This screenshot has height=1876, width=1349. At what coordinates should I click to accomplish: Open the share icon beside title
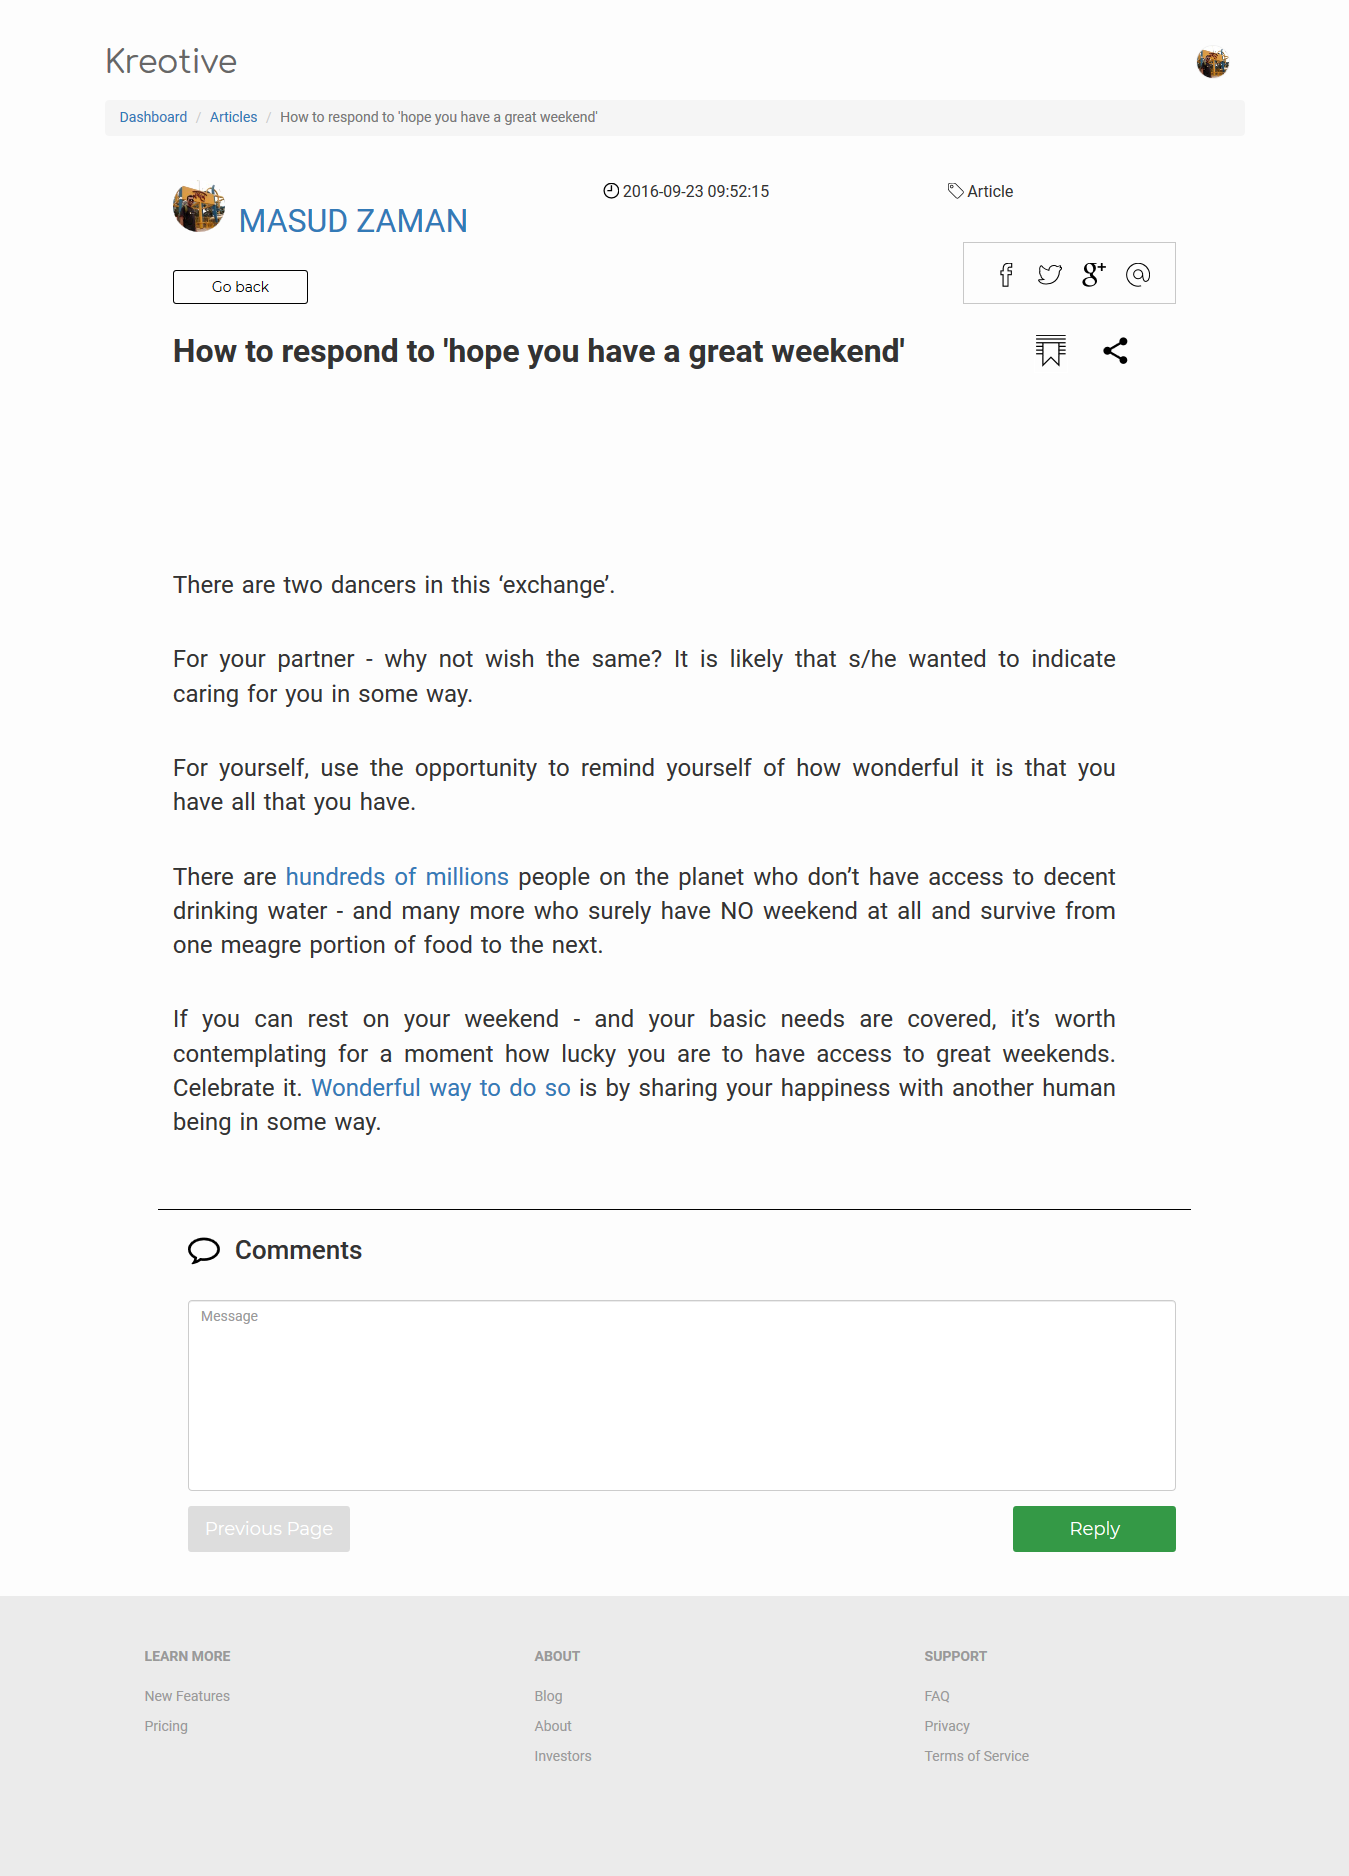point(1115,351)
